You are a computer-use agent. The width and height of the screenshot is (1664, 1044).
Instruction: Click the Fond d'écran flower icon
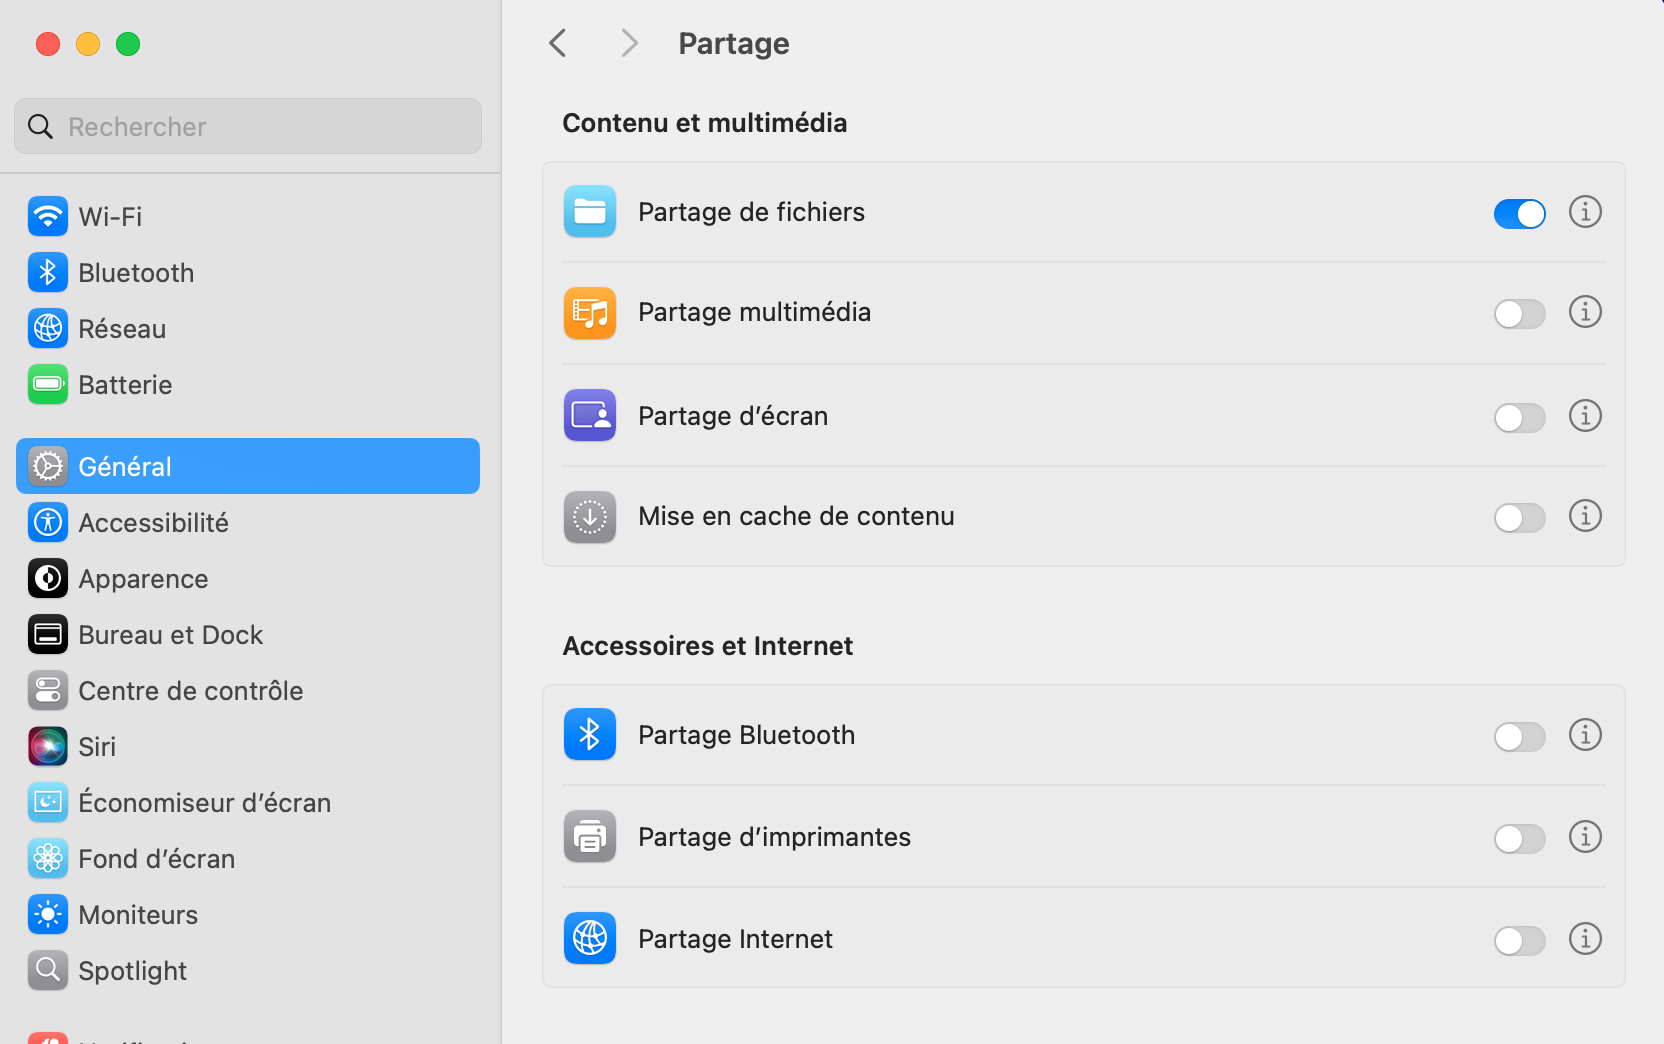point(48,858)
